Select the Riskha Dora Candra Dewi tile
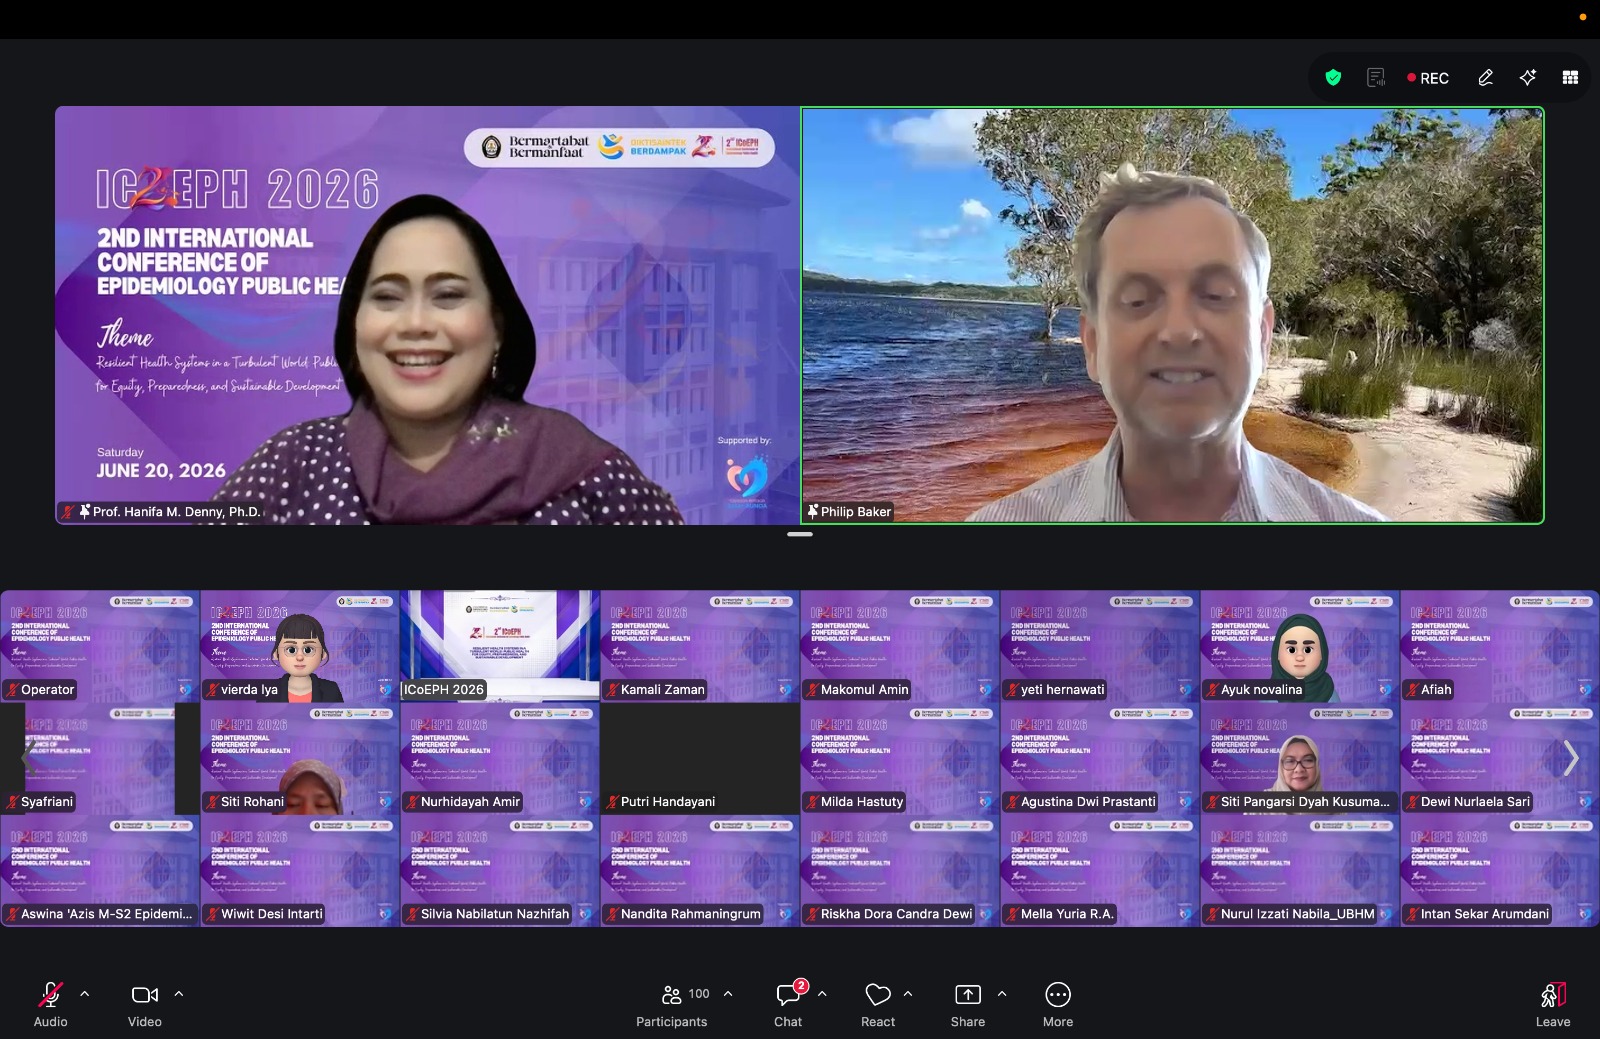This screenshot has height=1039, width=1600. pos(900,870)
